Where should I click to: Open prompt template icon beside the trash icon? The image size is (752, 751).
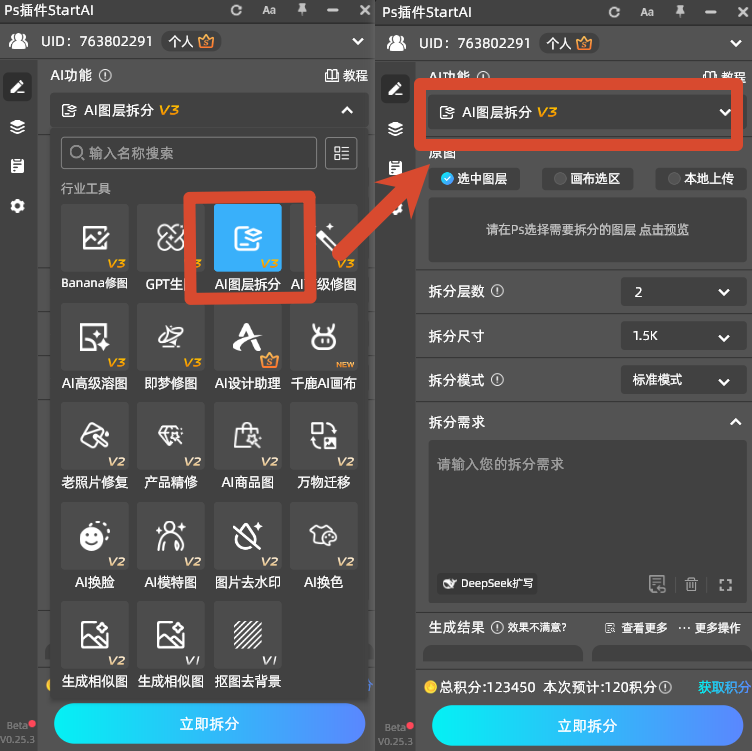(657, 584)
